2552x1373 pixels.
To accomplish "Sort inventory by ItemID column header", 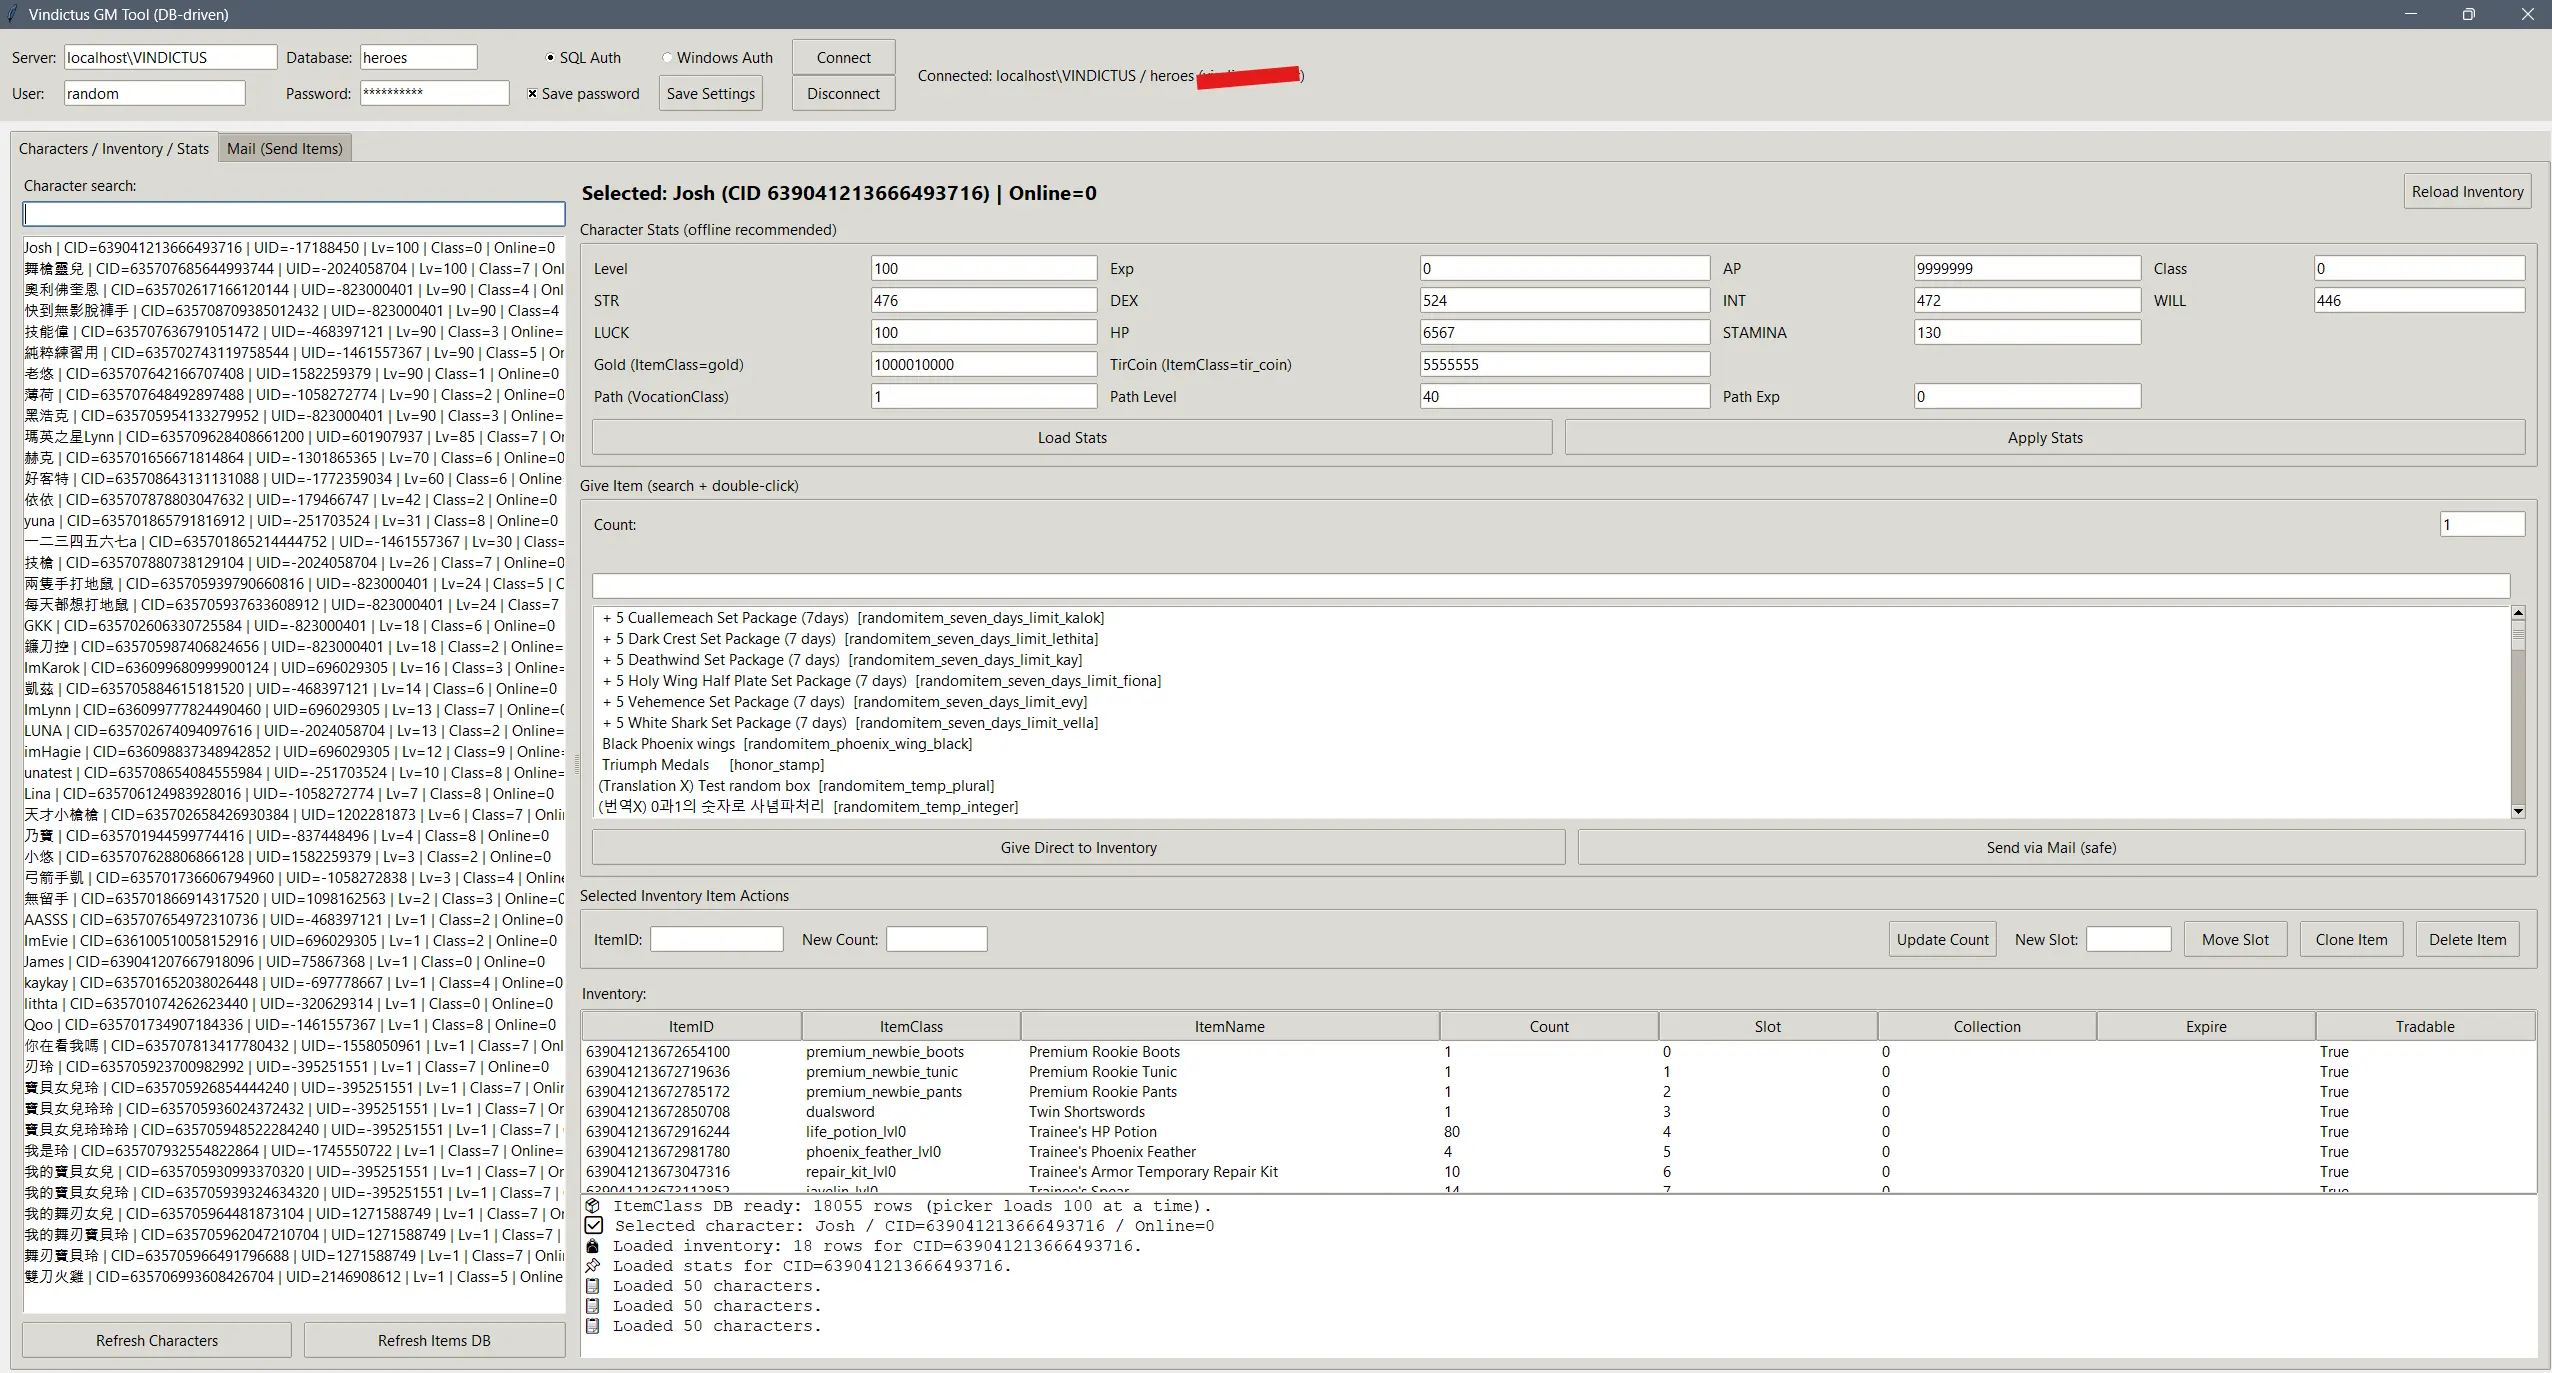I will pyautogui.click(x=691, y=1027).
